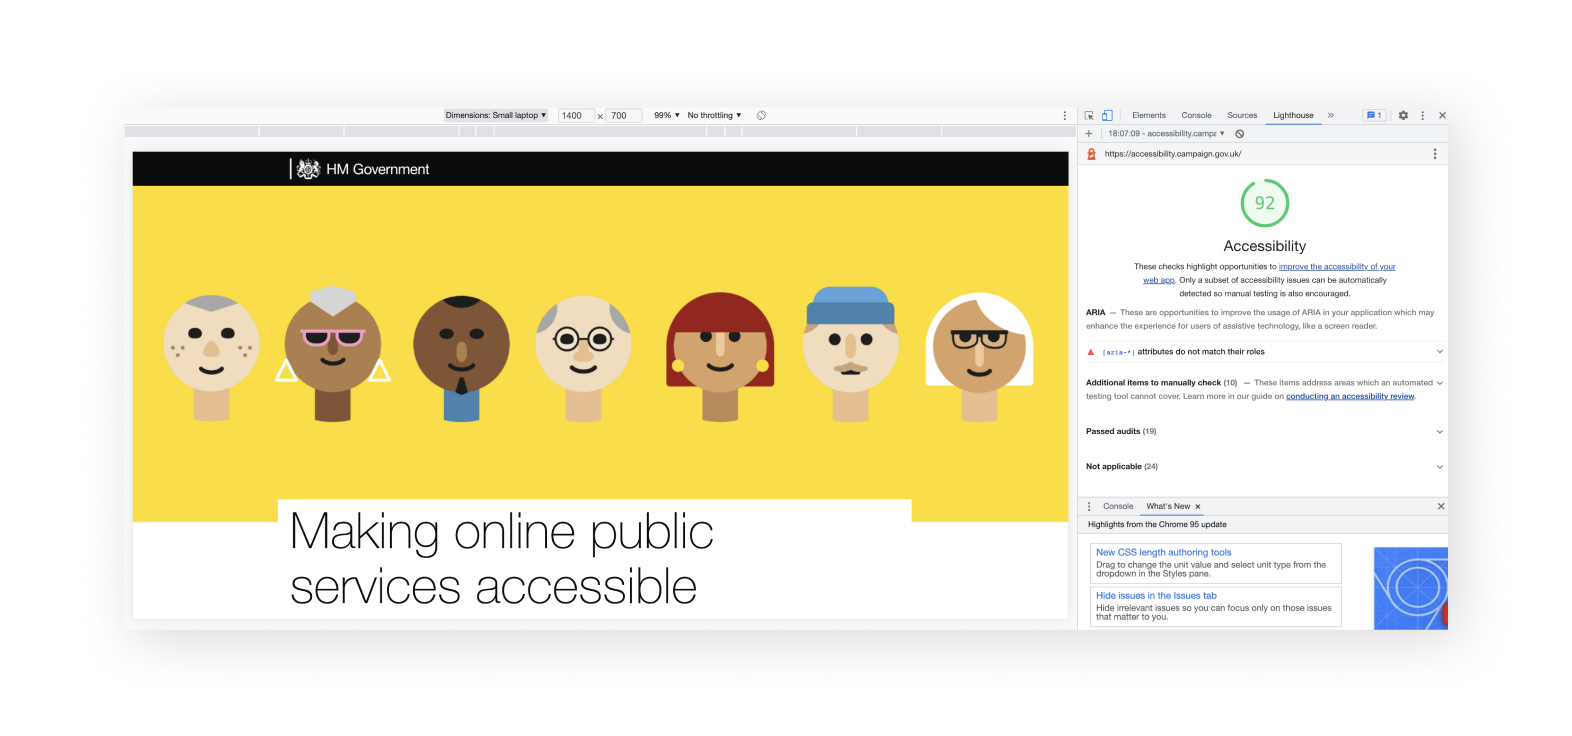Click the audited URL accessibility.campaign.gov.uk text
Image resolution: width=1572 pixels, height=736 pixels.
coord(1173,154)
